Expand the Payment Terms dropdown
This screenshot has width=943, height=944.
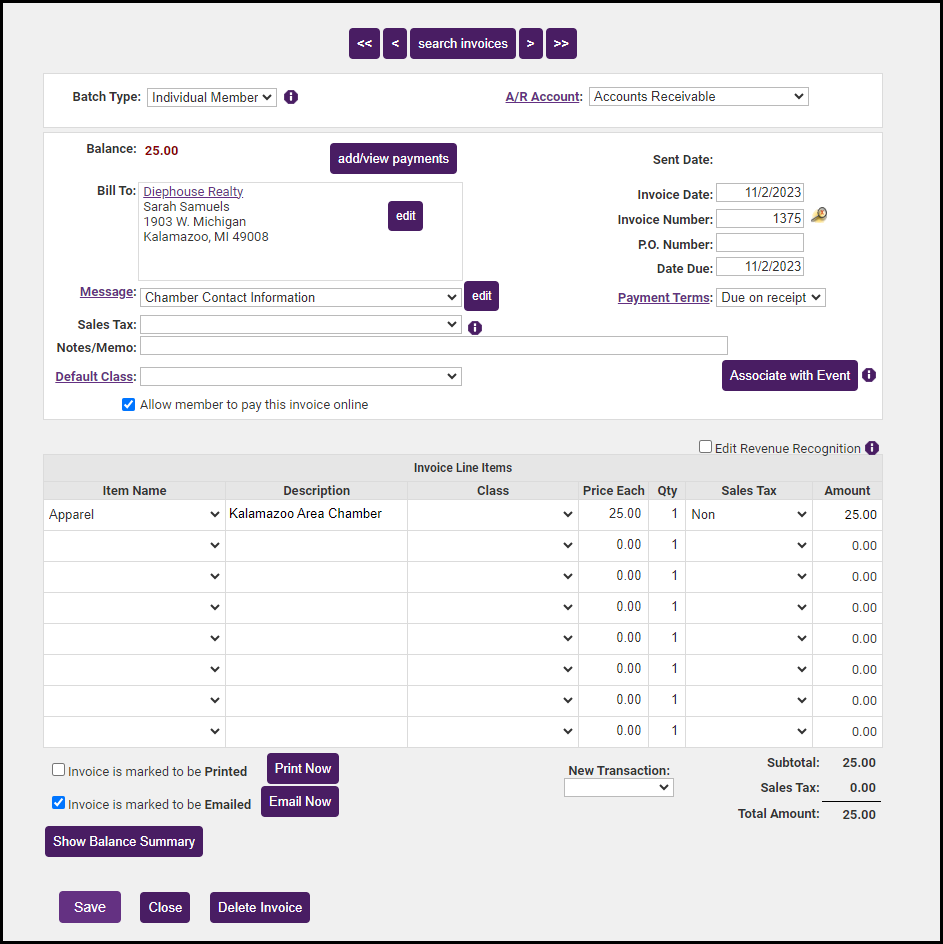point(770,298)
